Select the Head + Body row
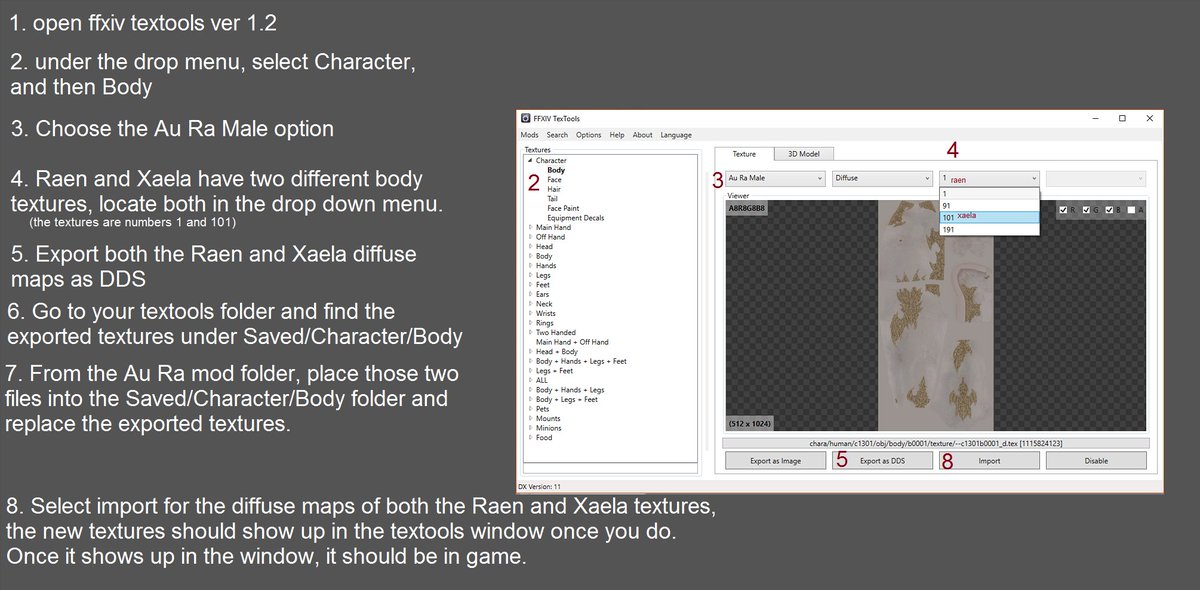Screen dimensions: 1200x590 [557, 352]
